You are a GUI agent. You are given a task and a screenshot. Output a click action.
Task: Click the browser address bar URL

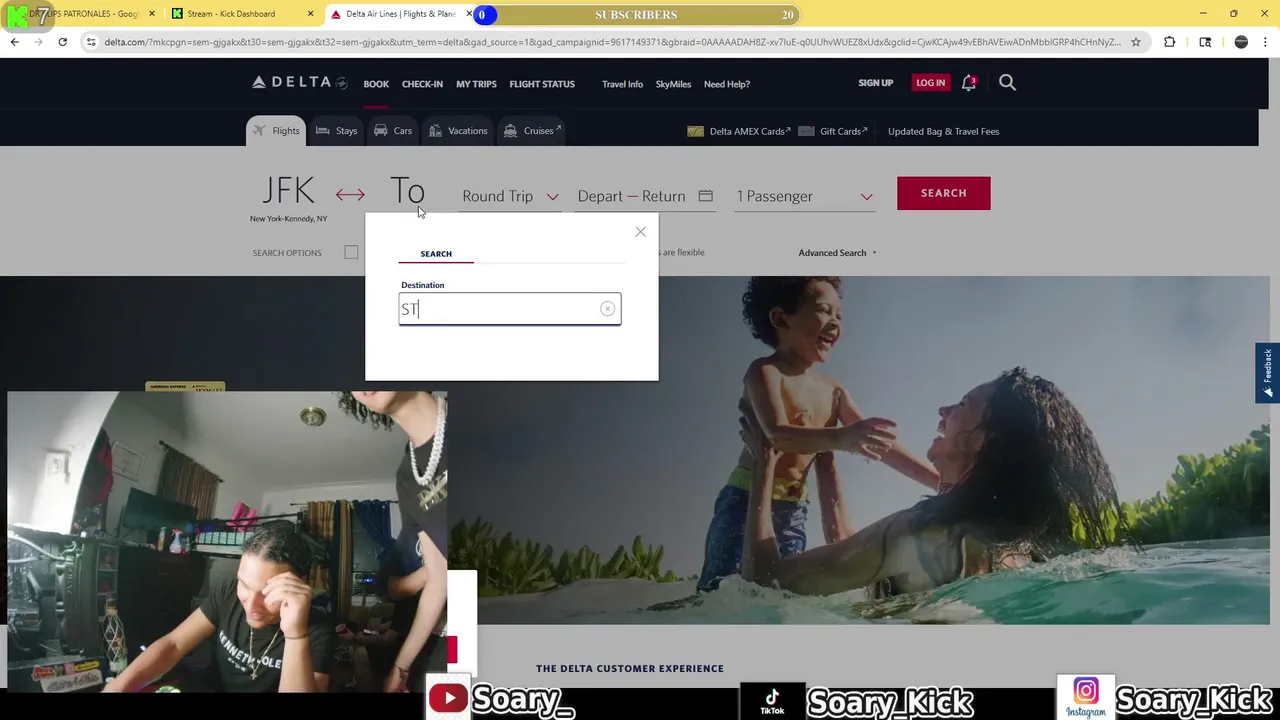(612, 42)
